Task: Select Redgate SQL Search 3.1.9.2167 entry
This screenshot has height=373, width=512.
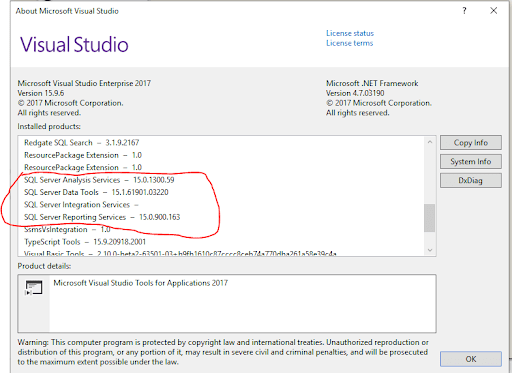Action: pos(82,143)
